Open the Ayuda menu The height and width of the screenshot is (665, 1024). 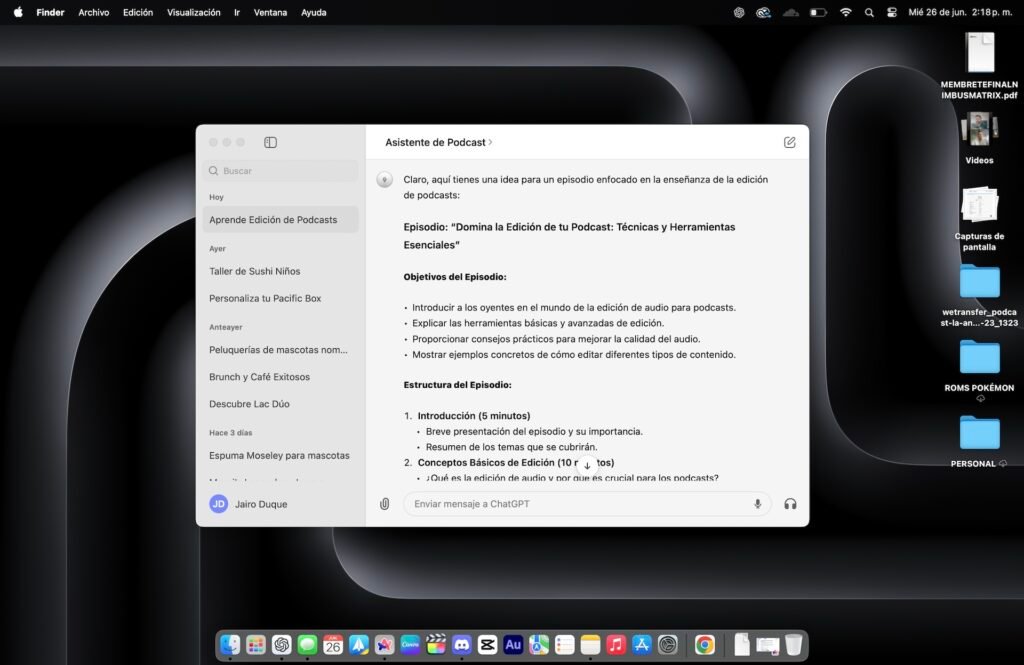coord(313,12)
